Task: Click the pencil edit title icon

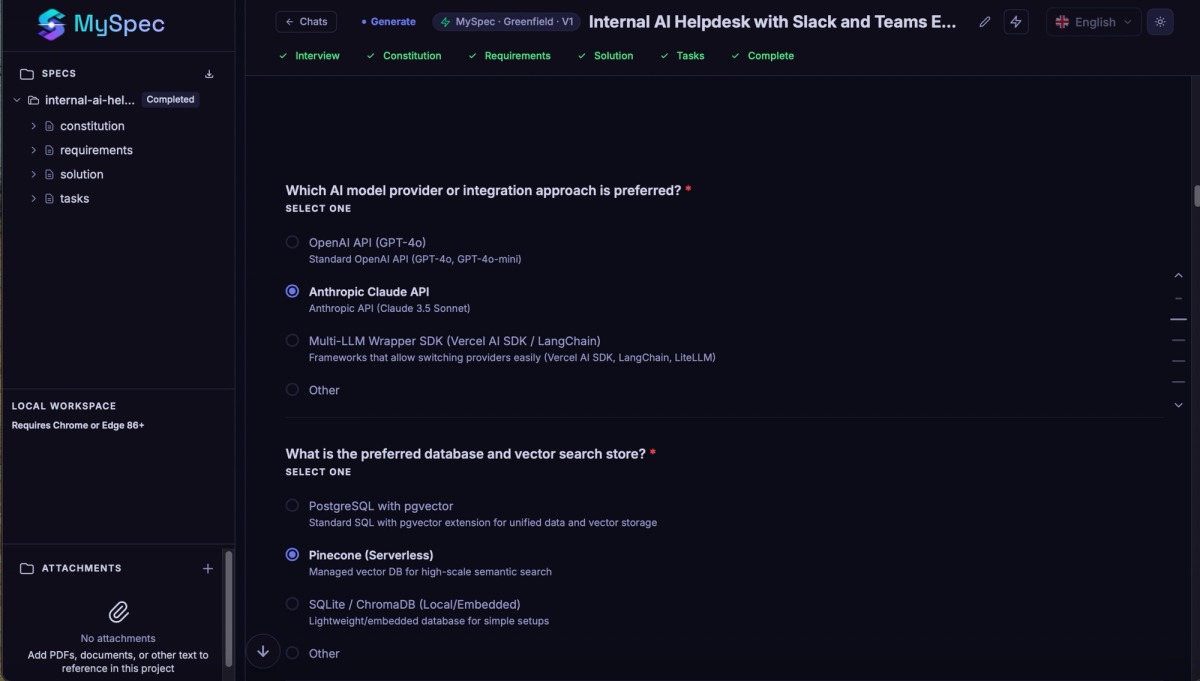Action: point(985,22)
